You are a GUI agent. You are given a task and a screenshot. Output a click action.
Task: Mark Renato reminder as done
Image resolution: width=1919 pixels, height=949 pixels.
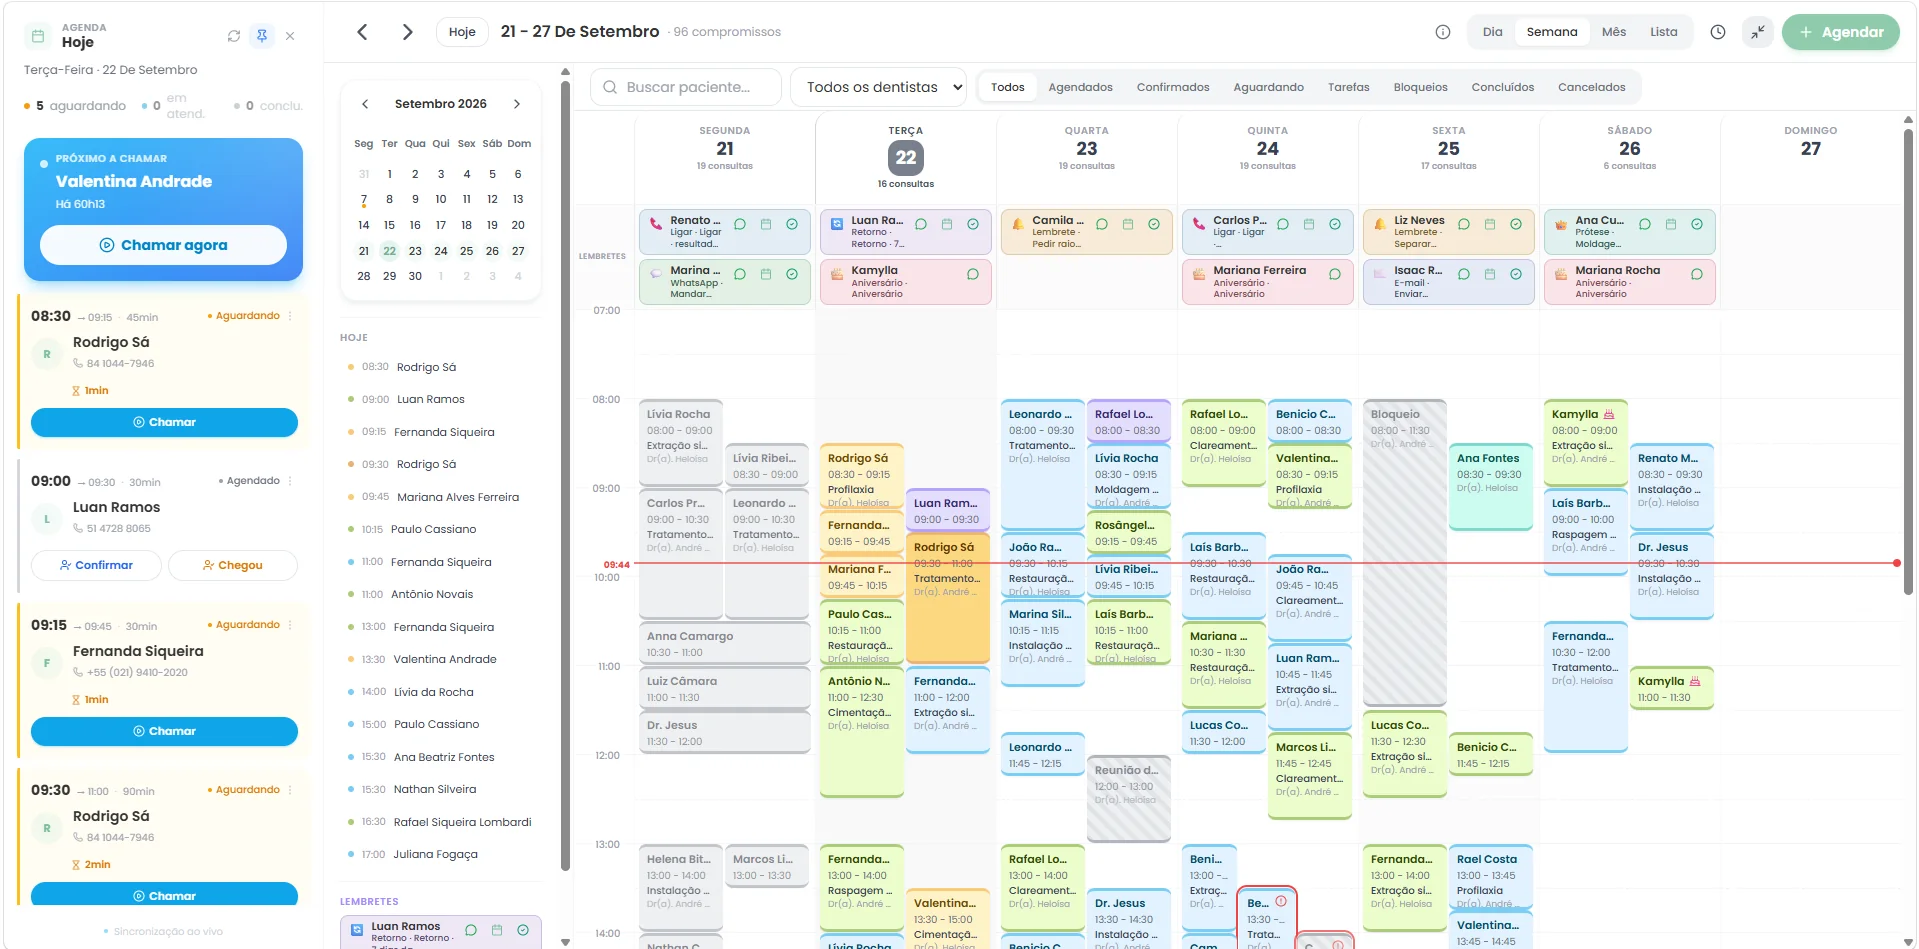tap(792, 224)
